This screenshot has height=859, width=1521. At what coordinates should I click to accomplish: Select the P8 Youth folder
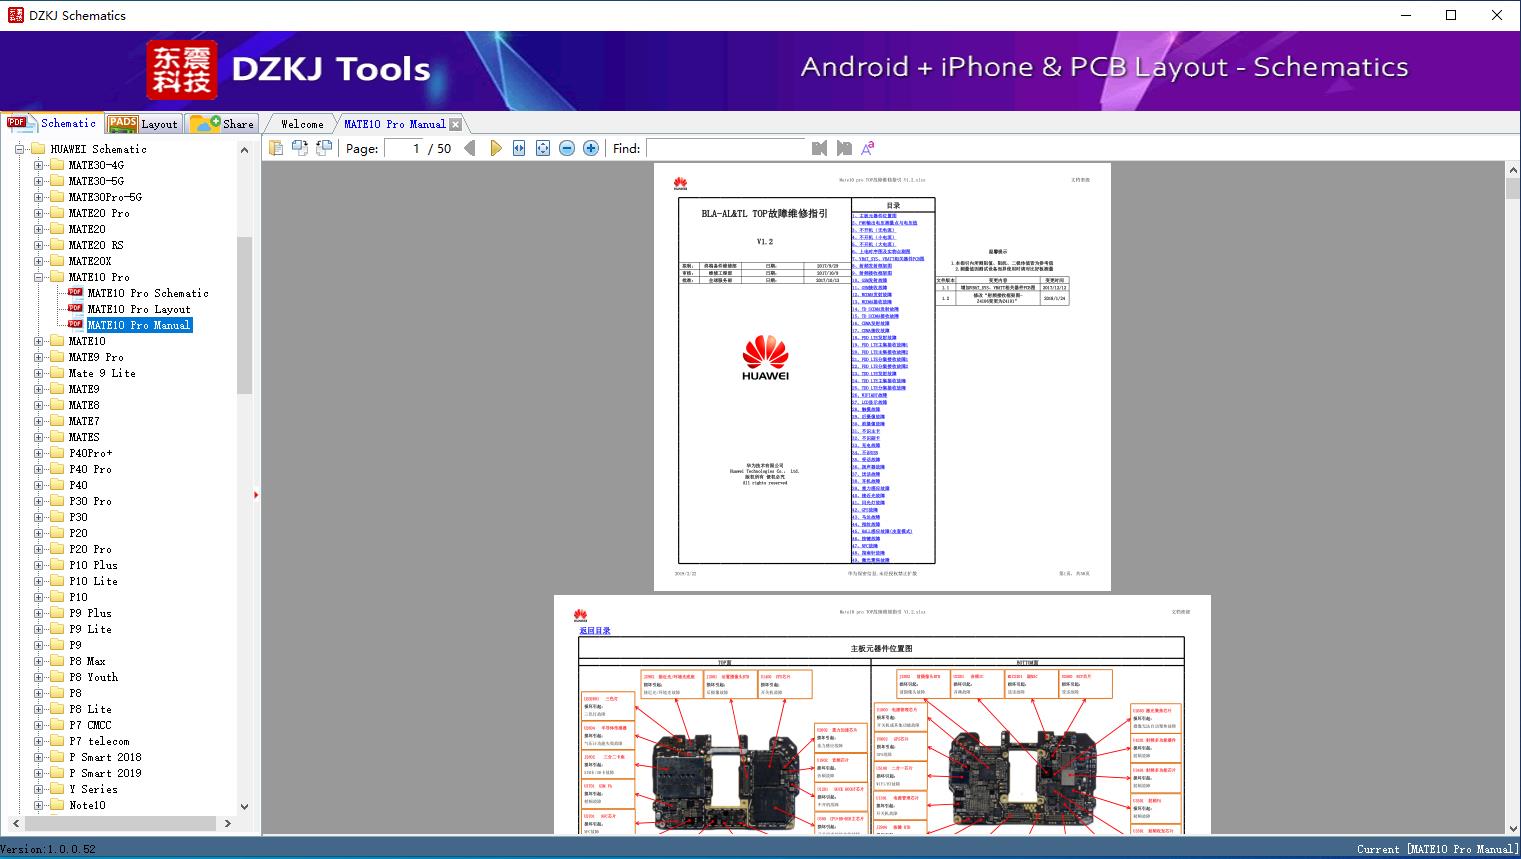(93, 677)
